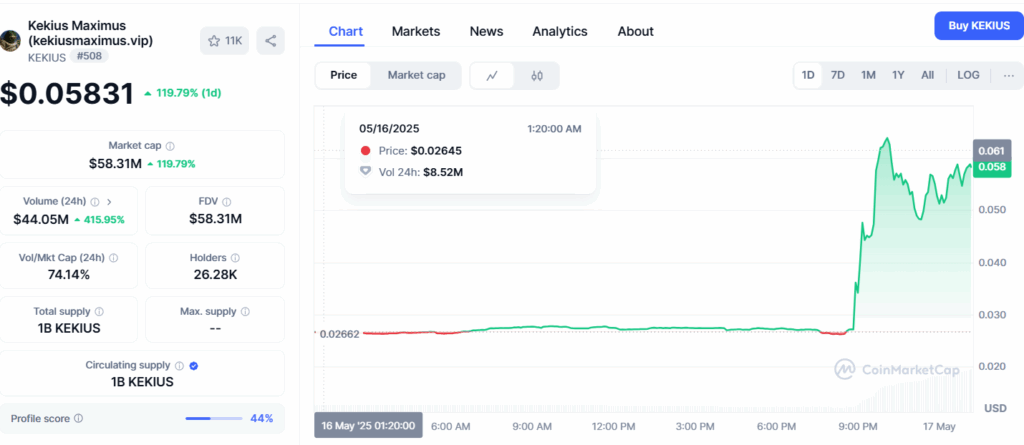The width and height of the screenshot is (1024, 445).
Task: Click the share icon button
Action: (270, 41)
